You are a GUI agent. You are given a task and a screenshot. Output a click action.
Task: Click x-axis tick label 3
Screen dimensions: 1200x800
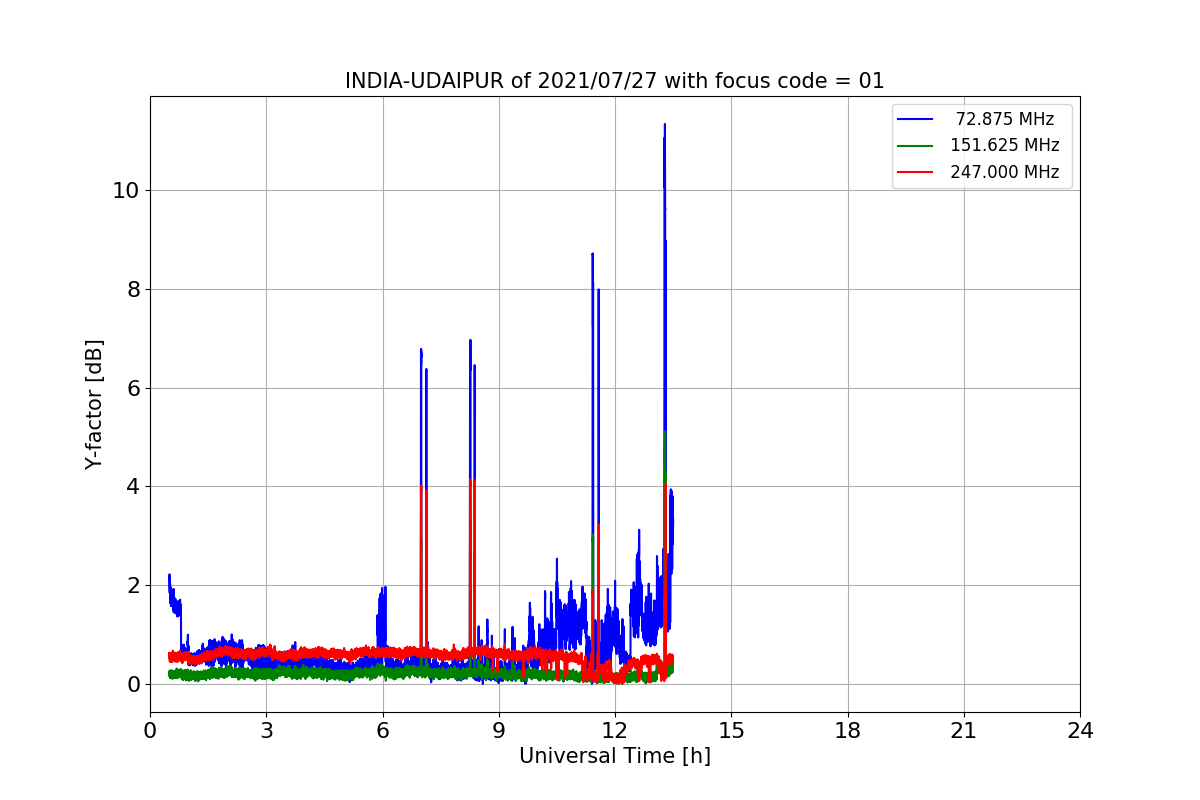[266, 731]
